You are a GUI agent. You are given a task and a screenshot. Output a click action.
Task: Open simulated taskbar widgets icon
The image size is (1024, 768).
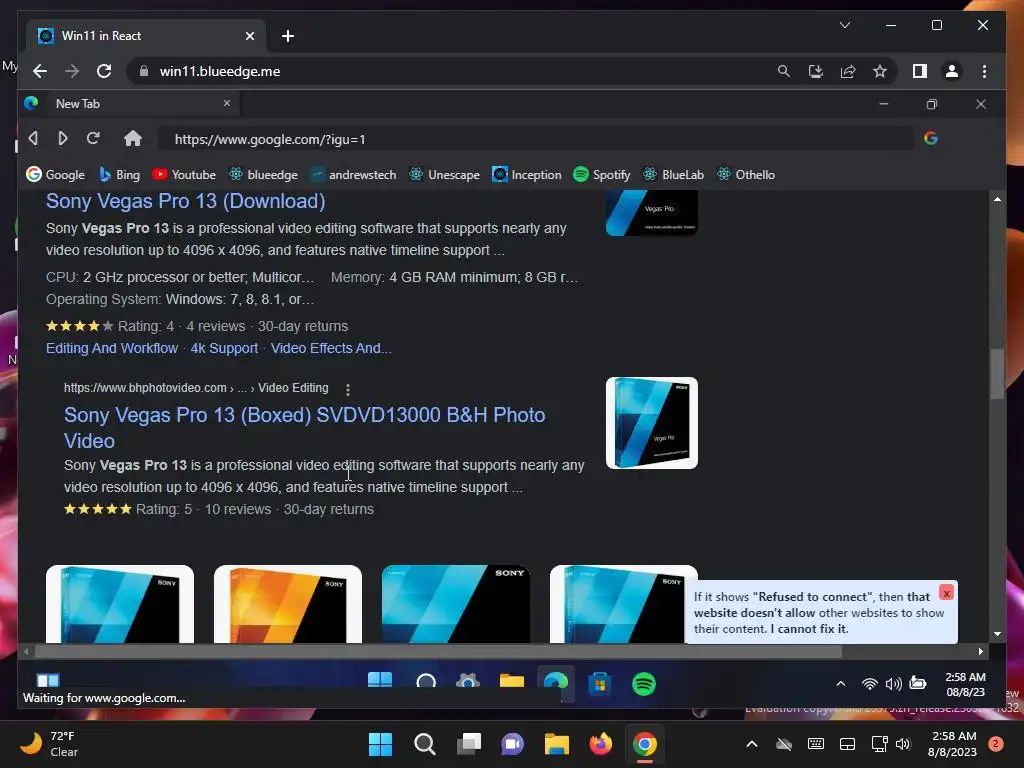pos(47,680)
